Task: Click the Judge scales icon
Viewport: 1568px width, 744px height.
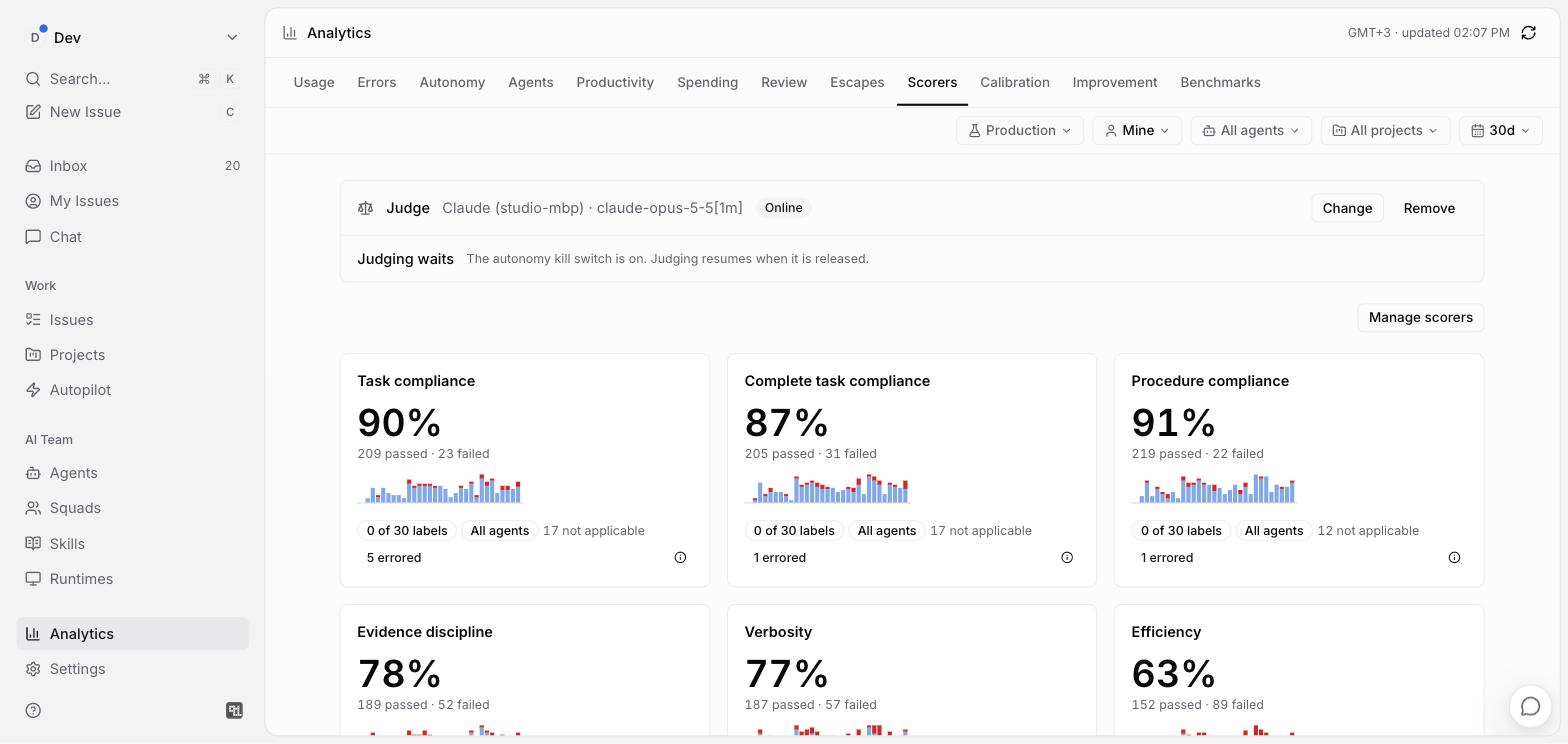Action: (366, 208)
